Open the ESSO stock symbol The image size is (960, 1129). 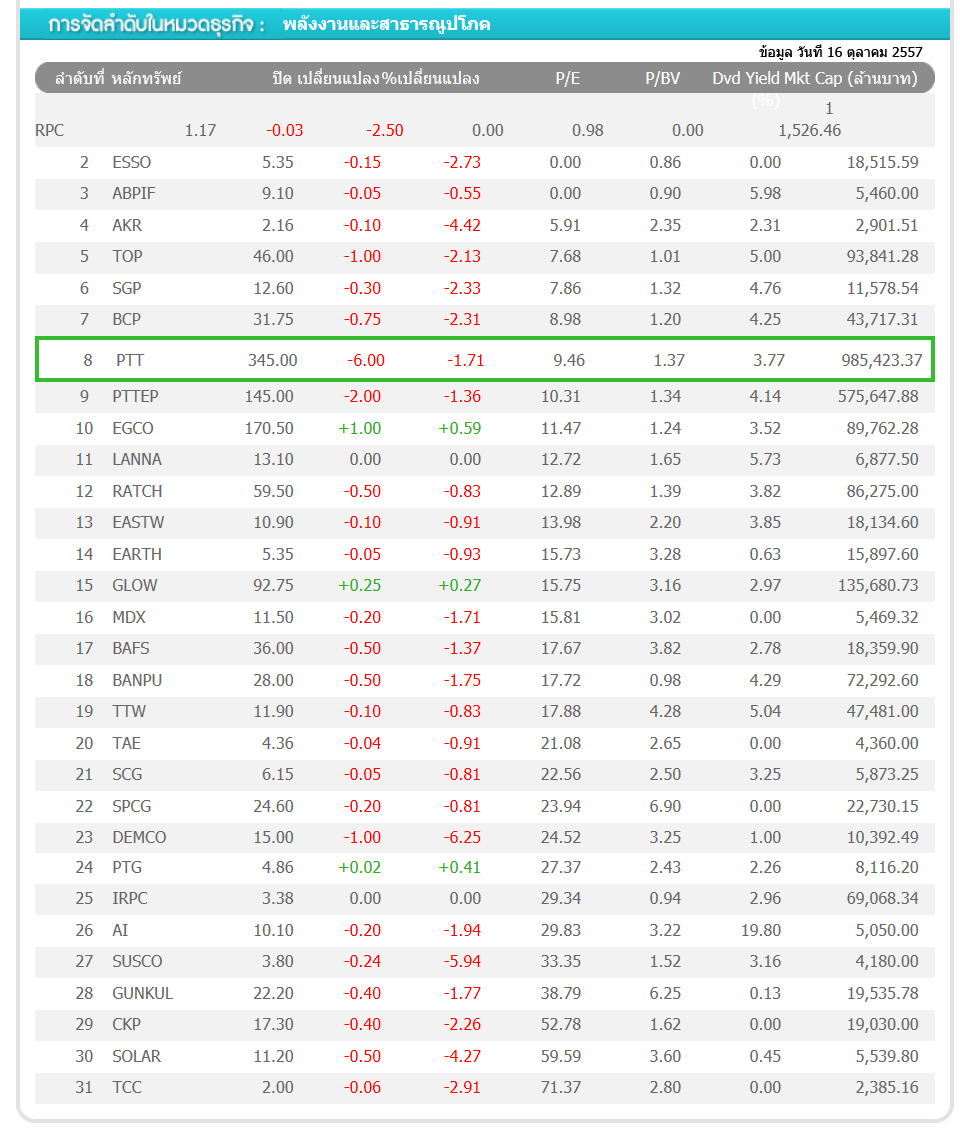point(132,162)
